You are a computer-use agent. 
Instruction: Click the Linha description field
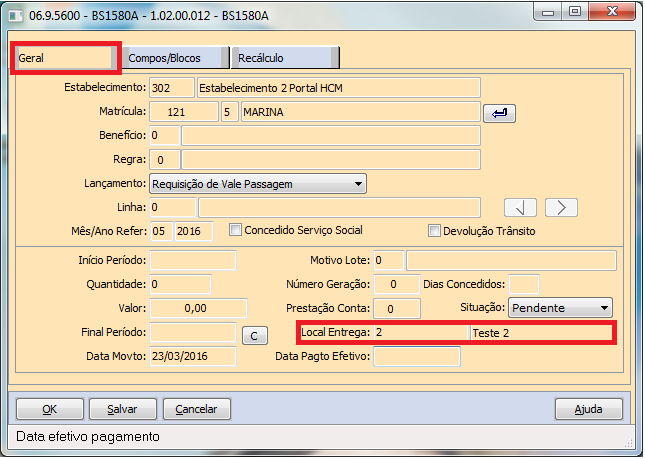(x=339, y=207)
